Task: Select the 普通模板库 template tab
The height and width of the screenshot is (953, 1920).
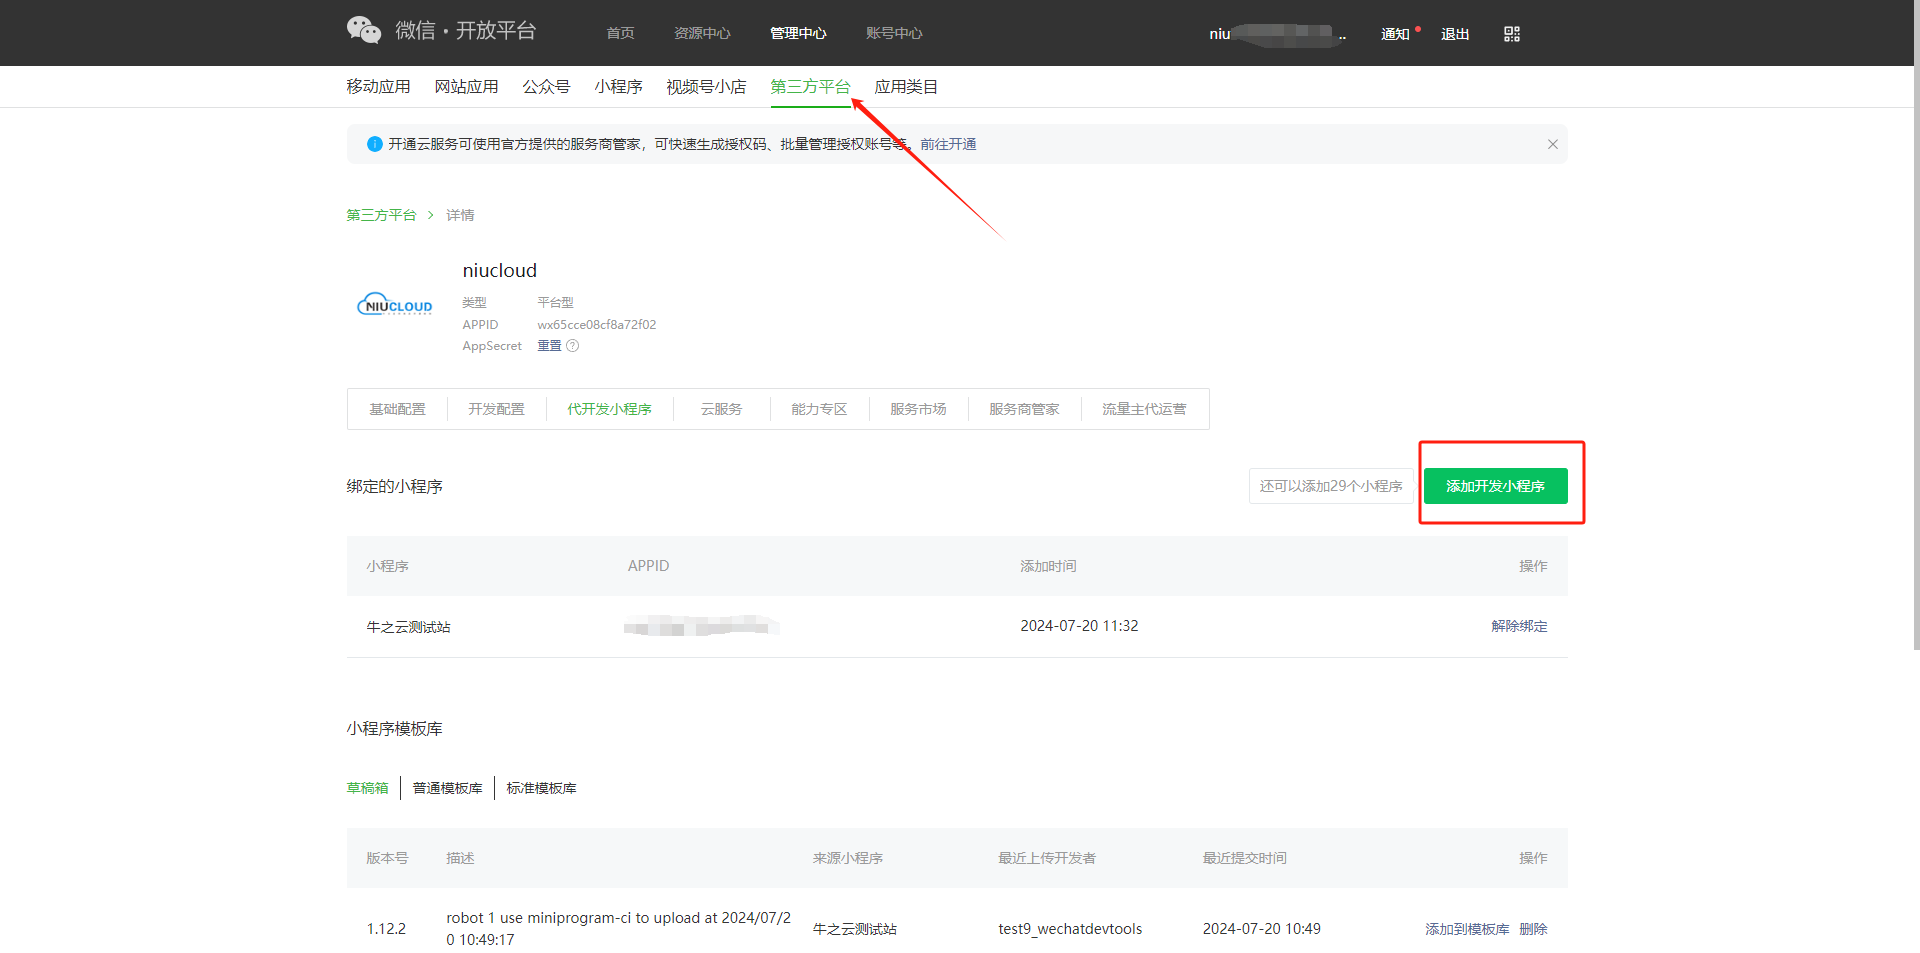Action: tap(447, 788)
